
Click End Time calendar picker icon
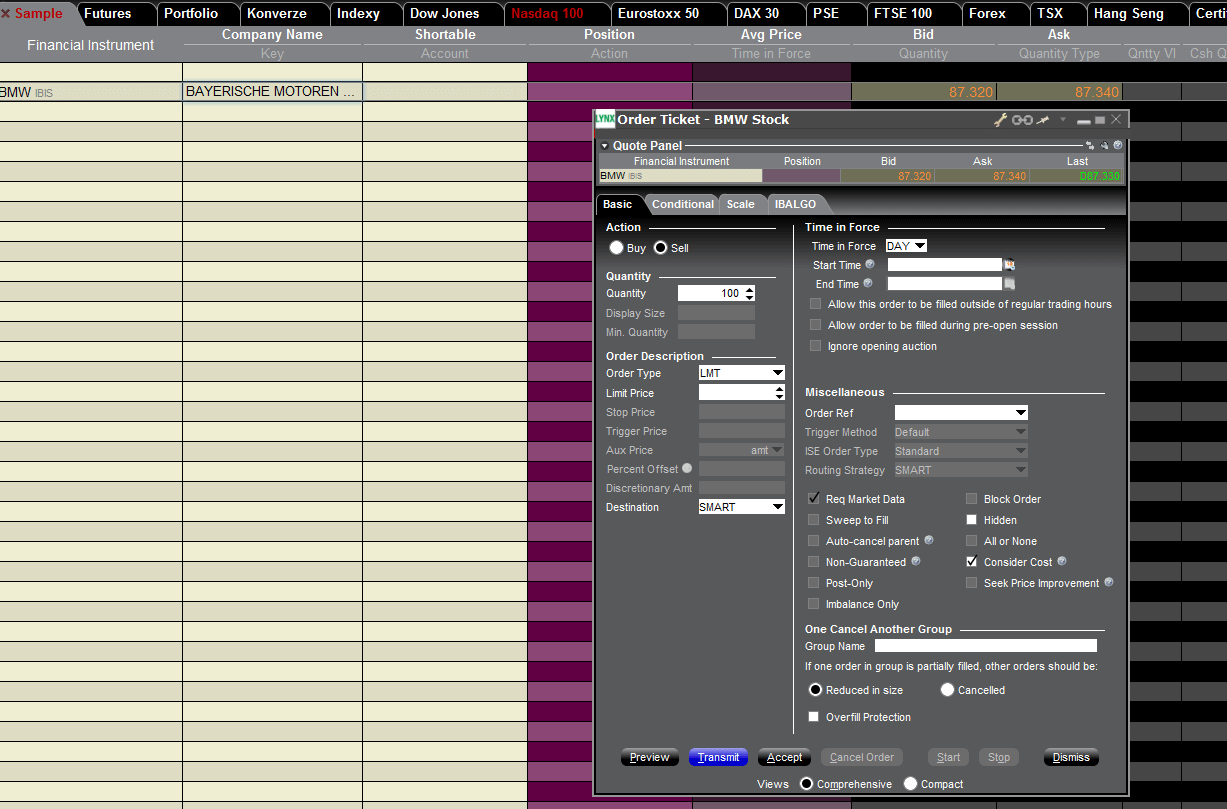coord(1010,284)
